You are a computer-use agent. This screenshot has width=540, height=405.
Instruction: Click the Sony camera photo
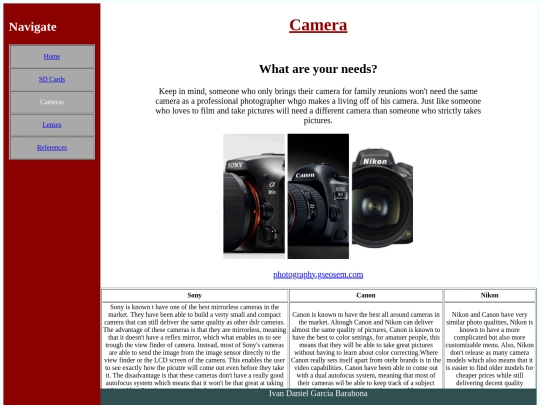pyautogui.click(x=254, y=196)
